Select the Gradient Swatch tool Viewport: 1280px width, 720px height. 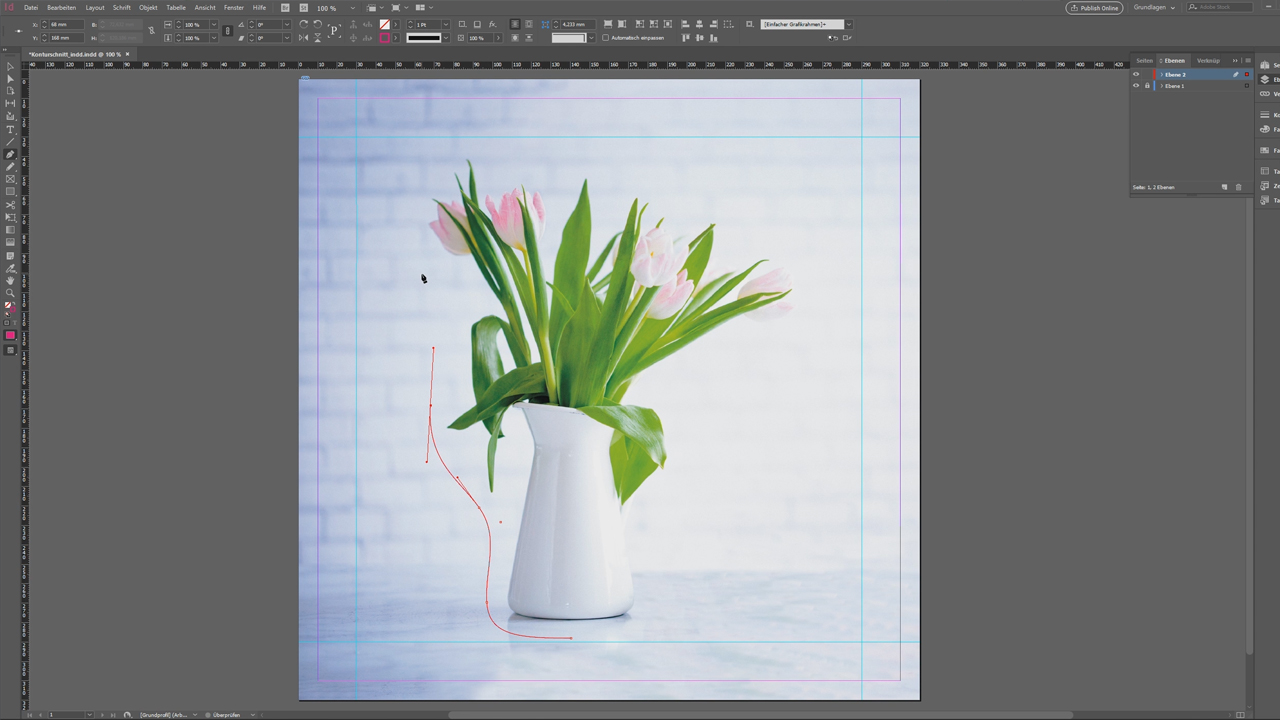pos(11,230)
